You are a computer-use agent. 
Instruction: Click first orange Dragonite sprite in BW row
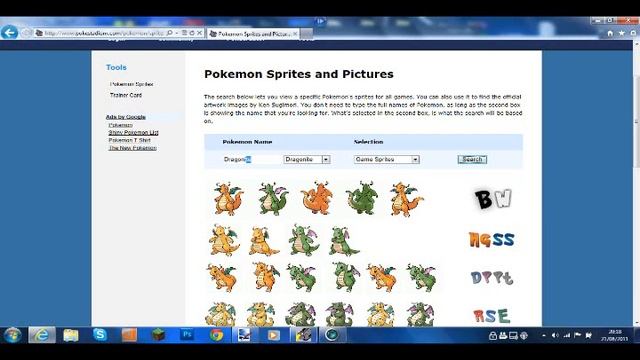pyautogui.click(x=229, y=199)
